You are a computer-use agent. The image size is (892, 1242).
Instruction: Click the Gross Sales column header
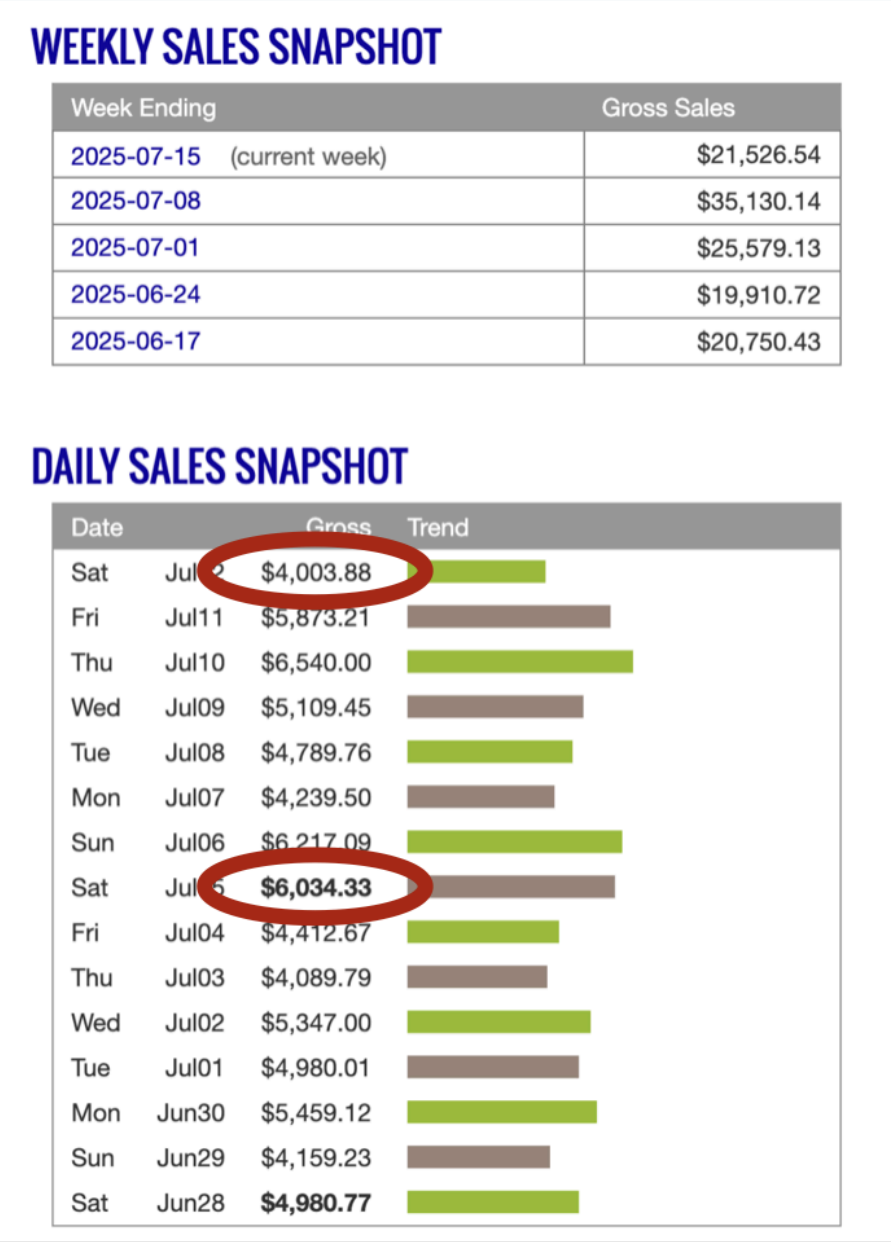click(x=668, y=108)
